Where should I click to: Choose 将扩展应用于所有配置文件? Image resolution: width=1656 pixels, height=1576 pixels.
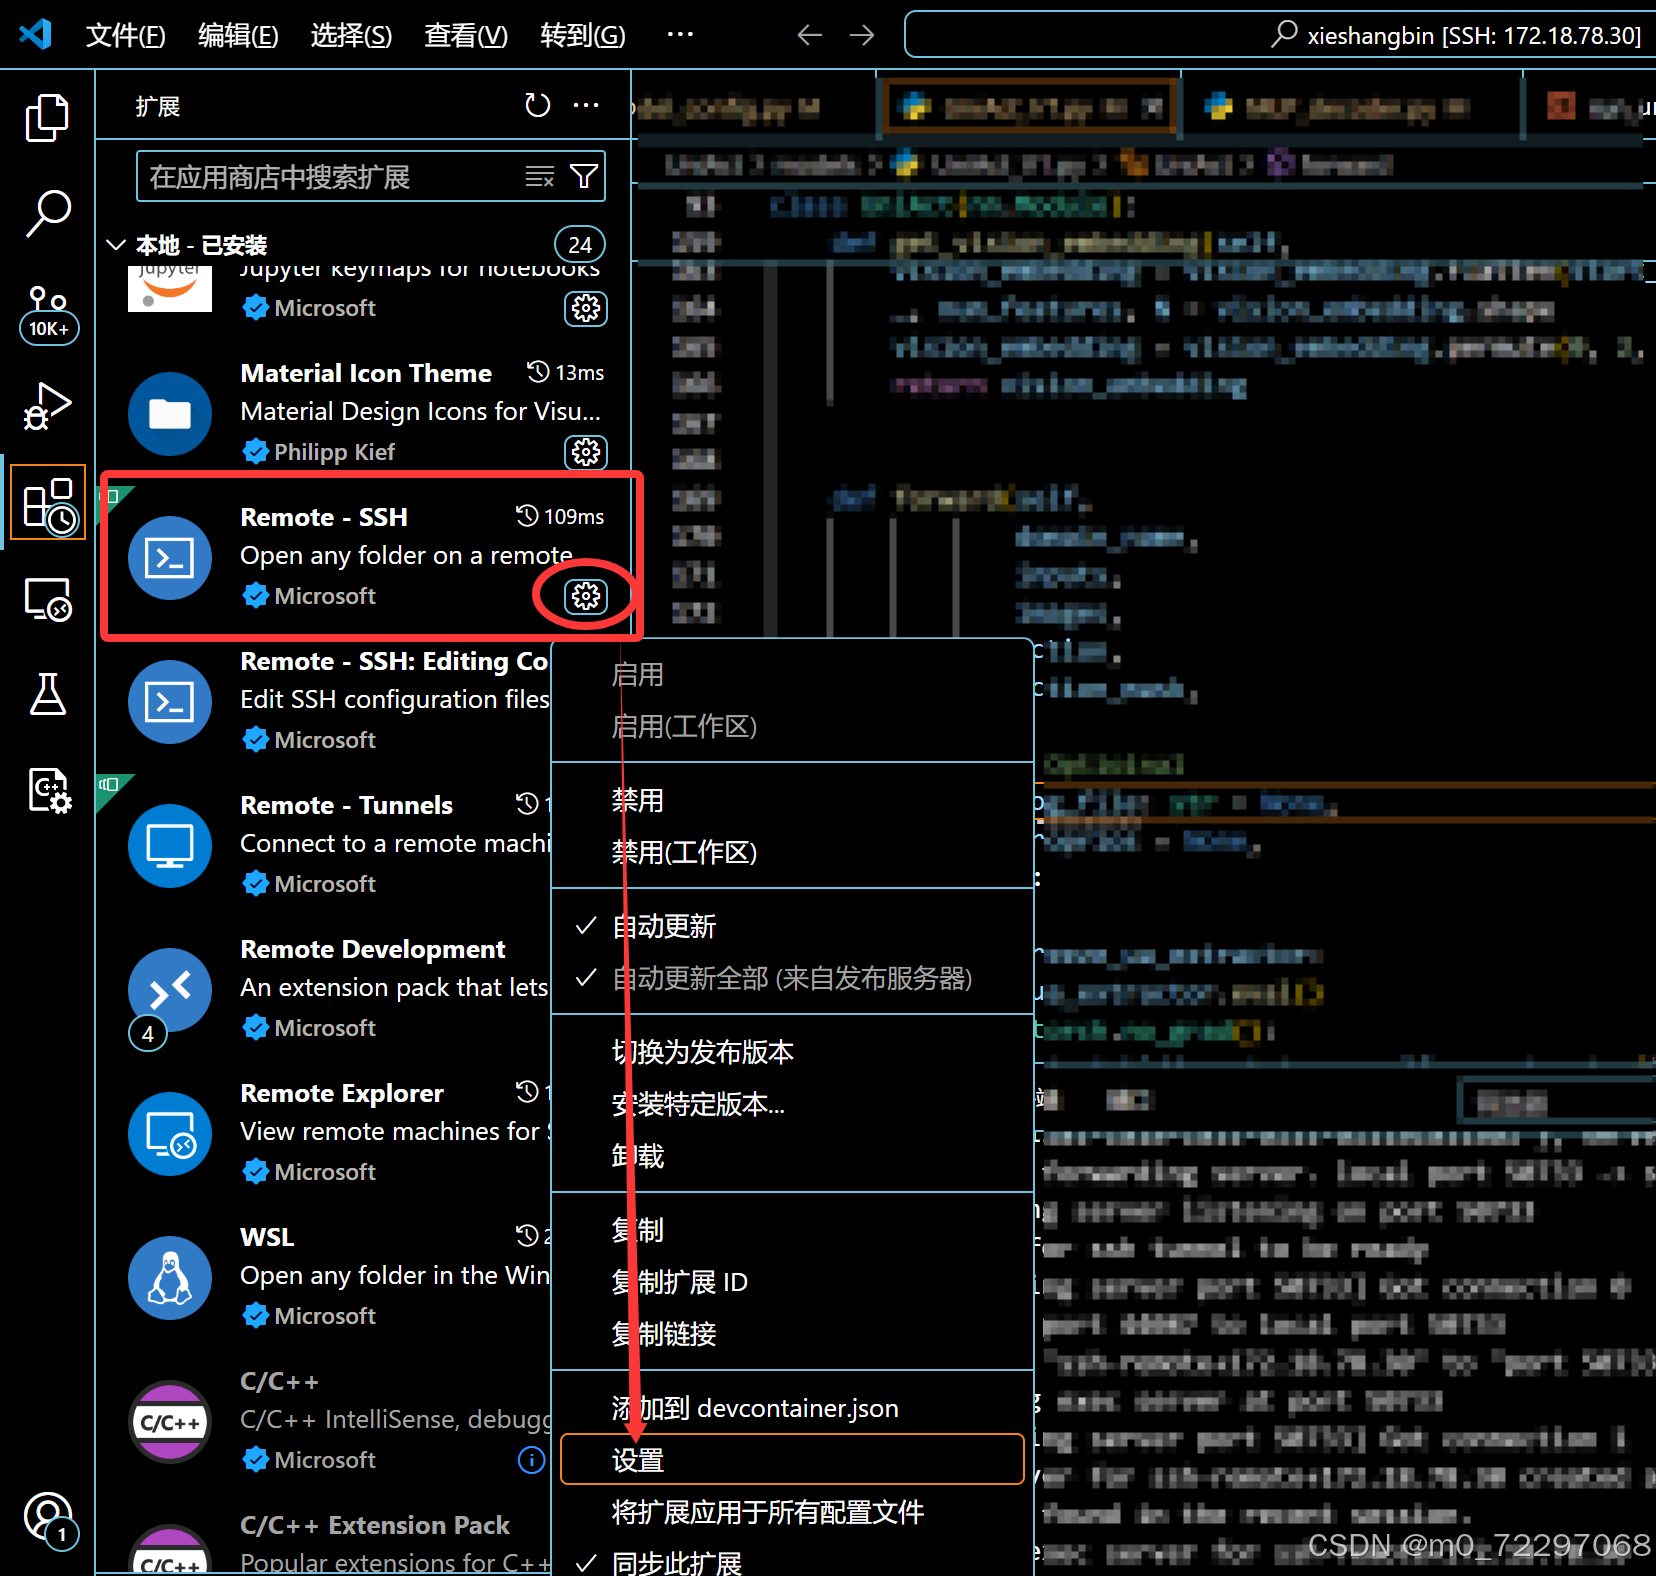pos(792,1512)
